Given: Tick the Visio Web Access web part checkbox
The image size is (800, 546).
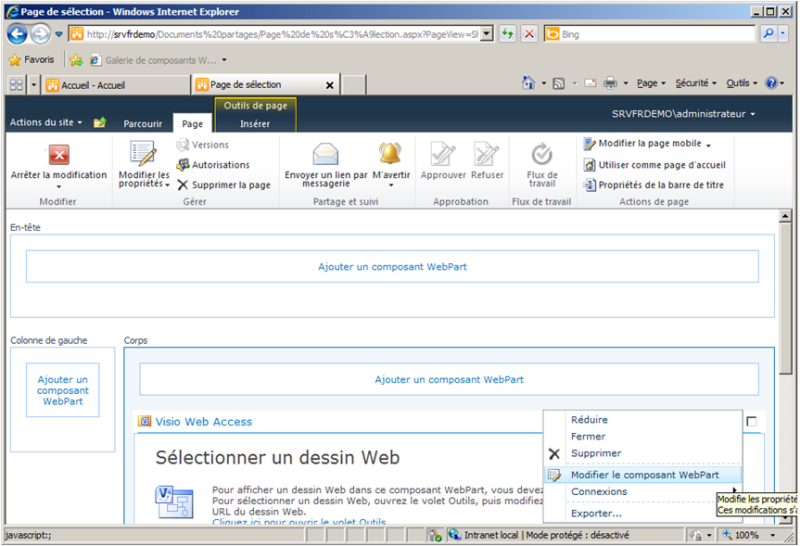Looking at the screenshot, I should tap(752, 421).
